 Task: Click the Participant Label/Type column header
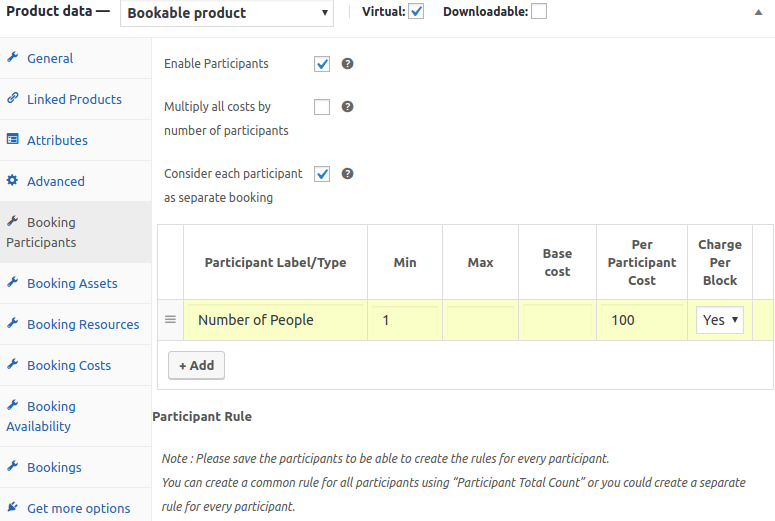pos(275,262)
